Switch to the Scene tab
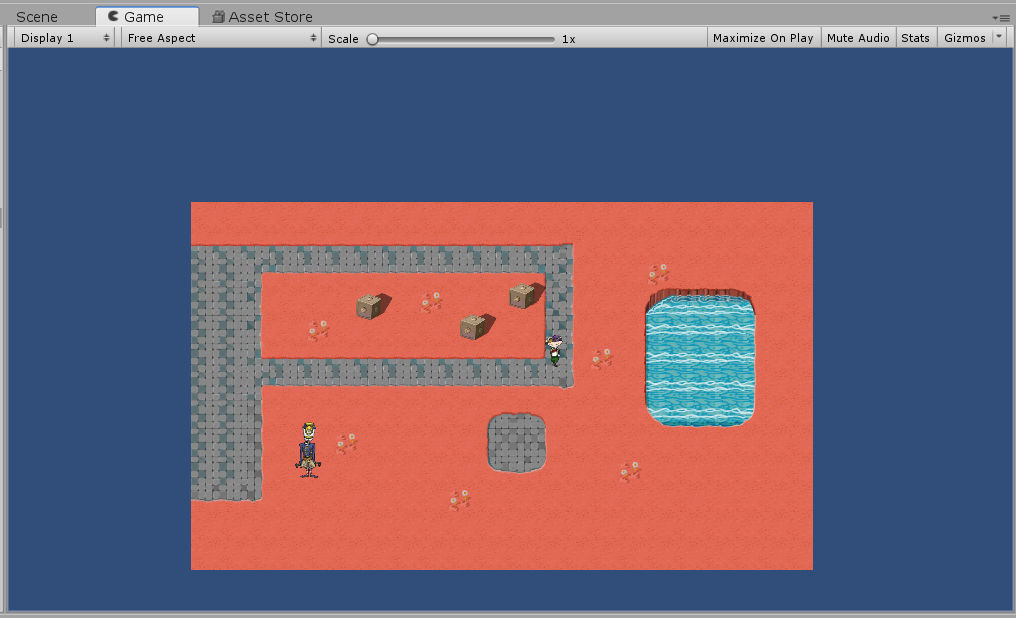Screen dimensions: 1016x618 click(x=37, y=17)
